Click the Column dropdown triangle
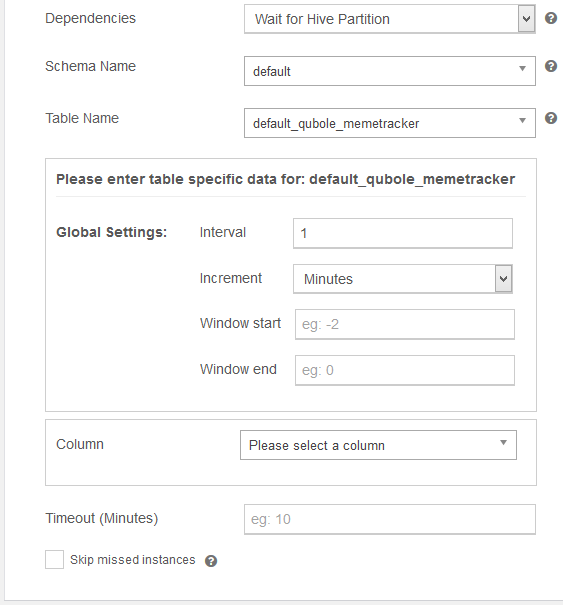The height and width of the screenshot is (613, 563). point(504,443)
